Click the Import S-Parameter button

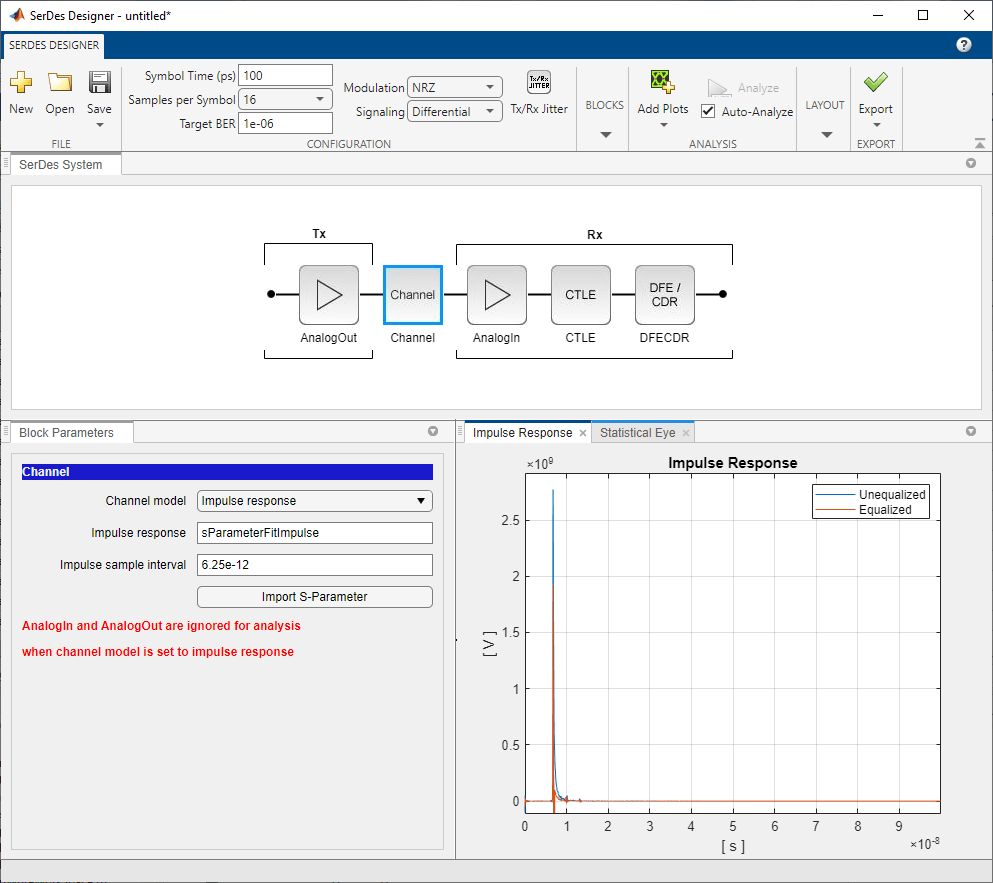315,597
